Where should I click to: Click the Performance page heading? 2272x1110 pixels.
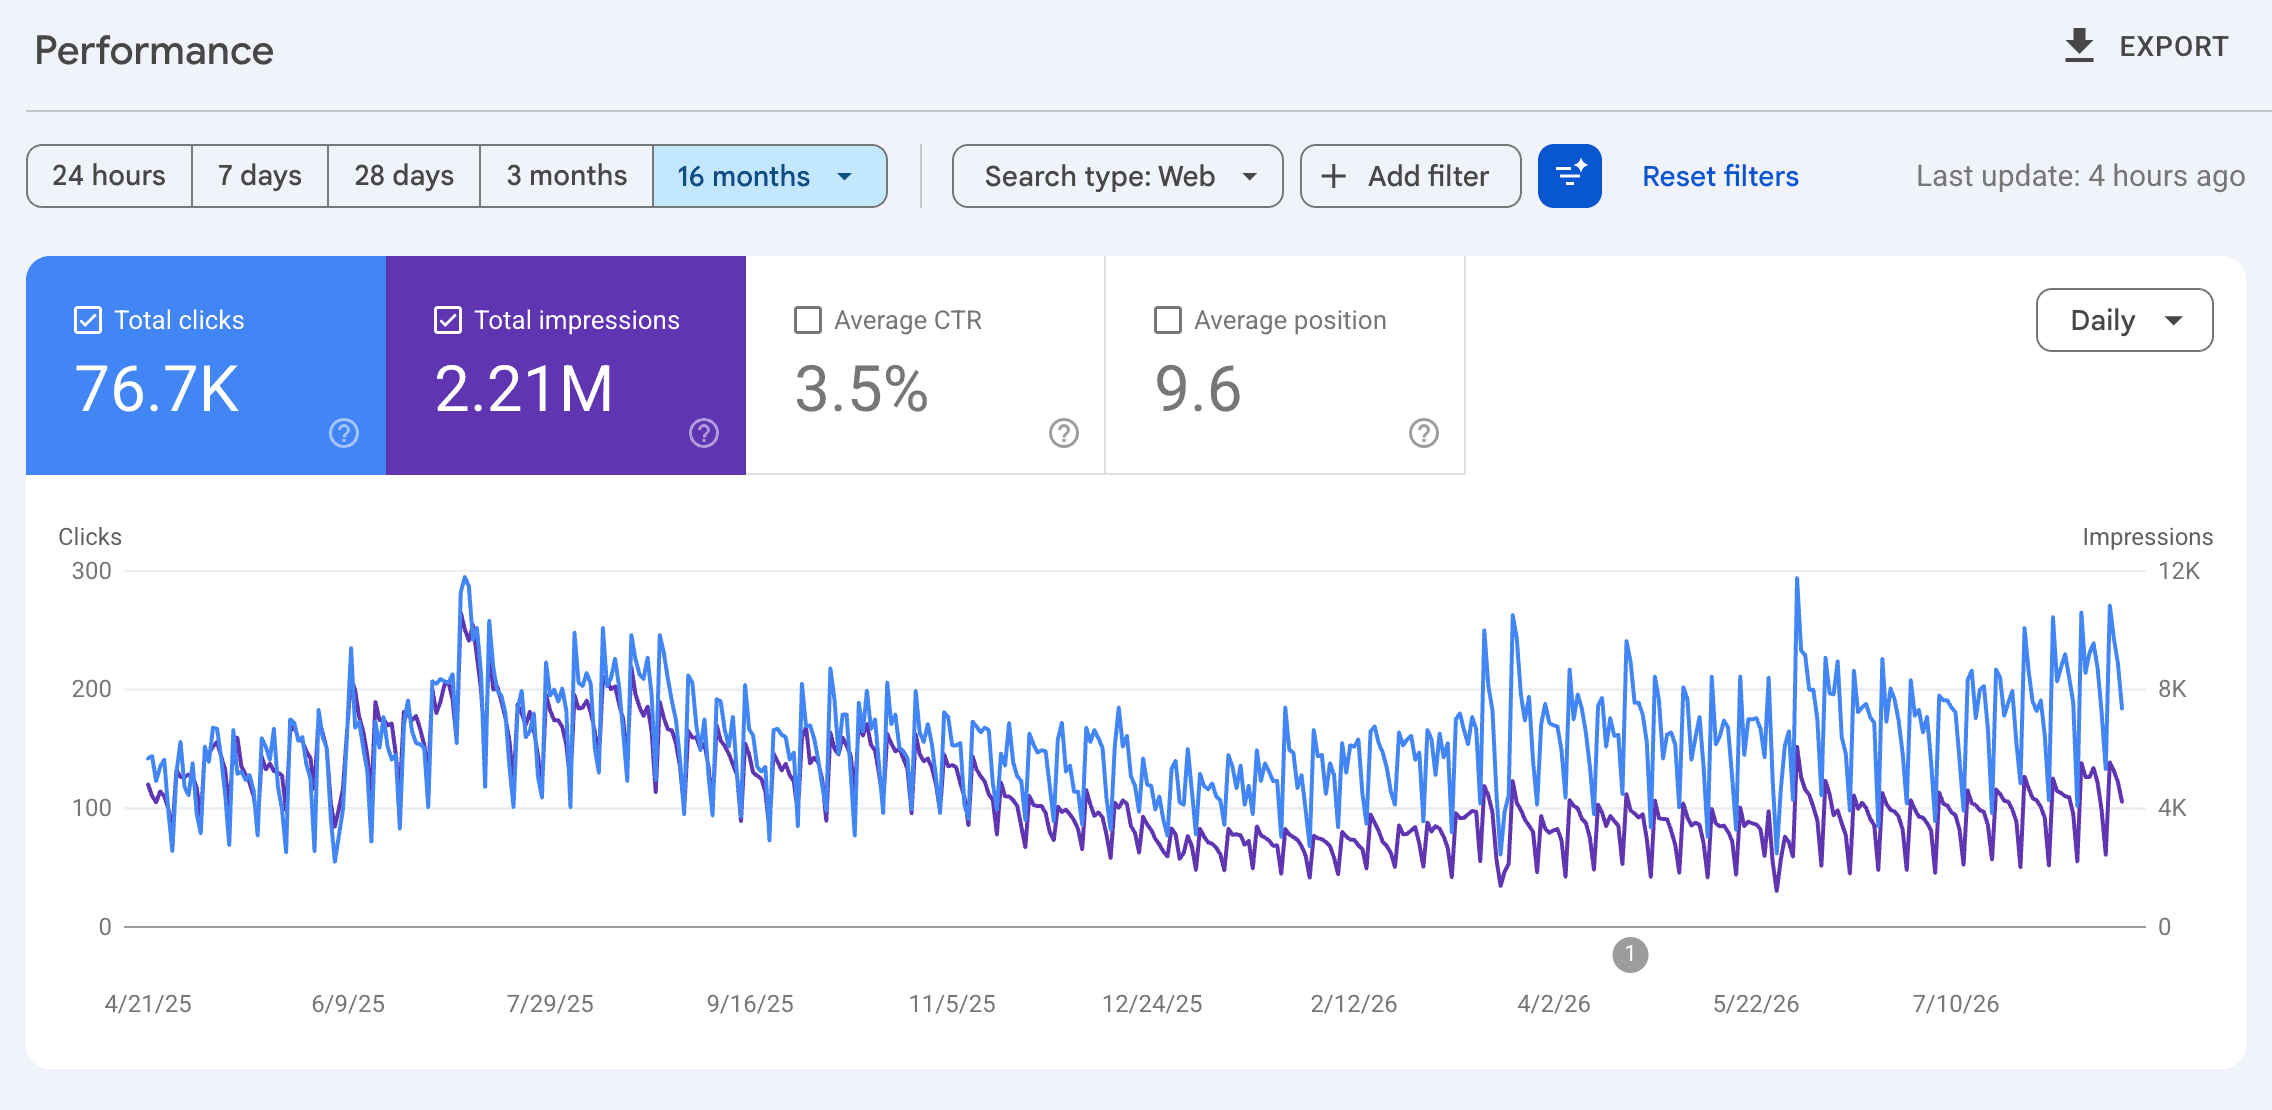tap(154, 50)
